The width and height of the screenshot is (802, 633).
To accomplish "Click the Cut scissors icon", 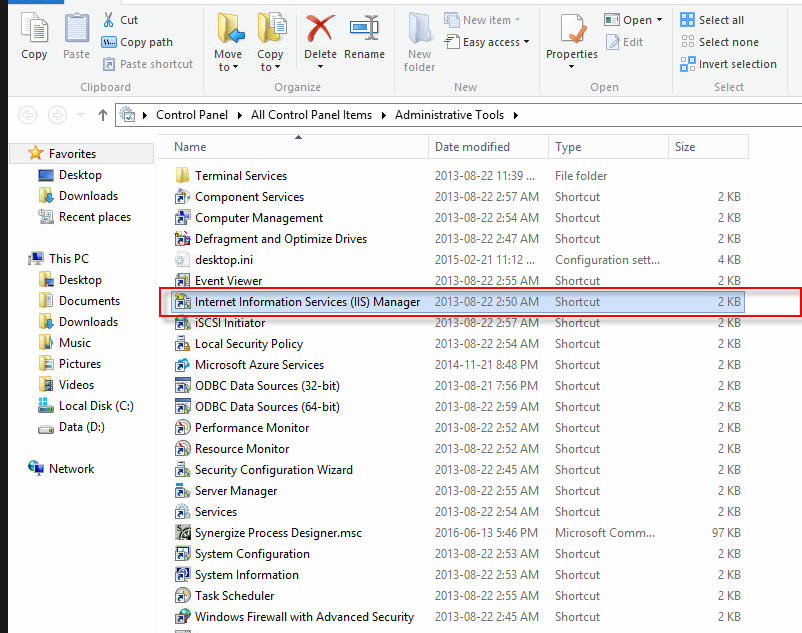I will click(x=108, y=20).
